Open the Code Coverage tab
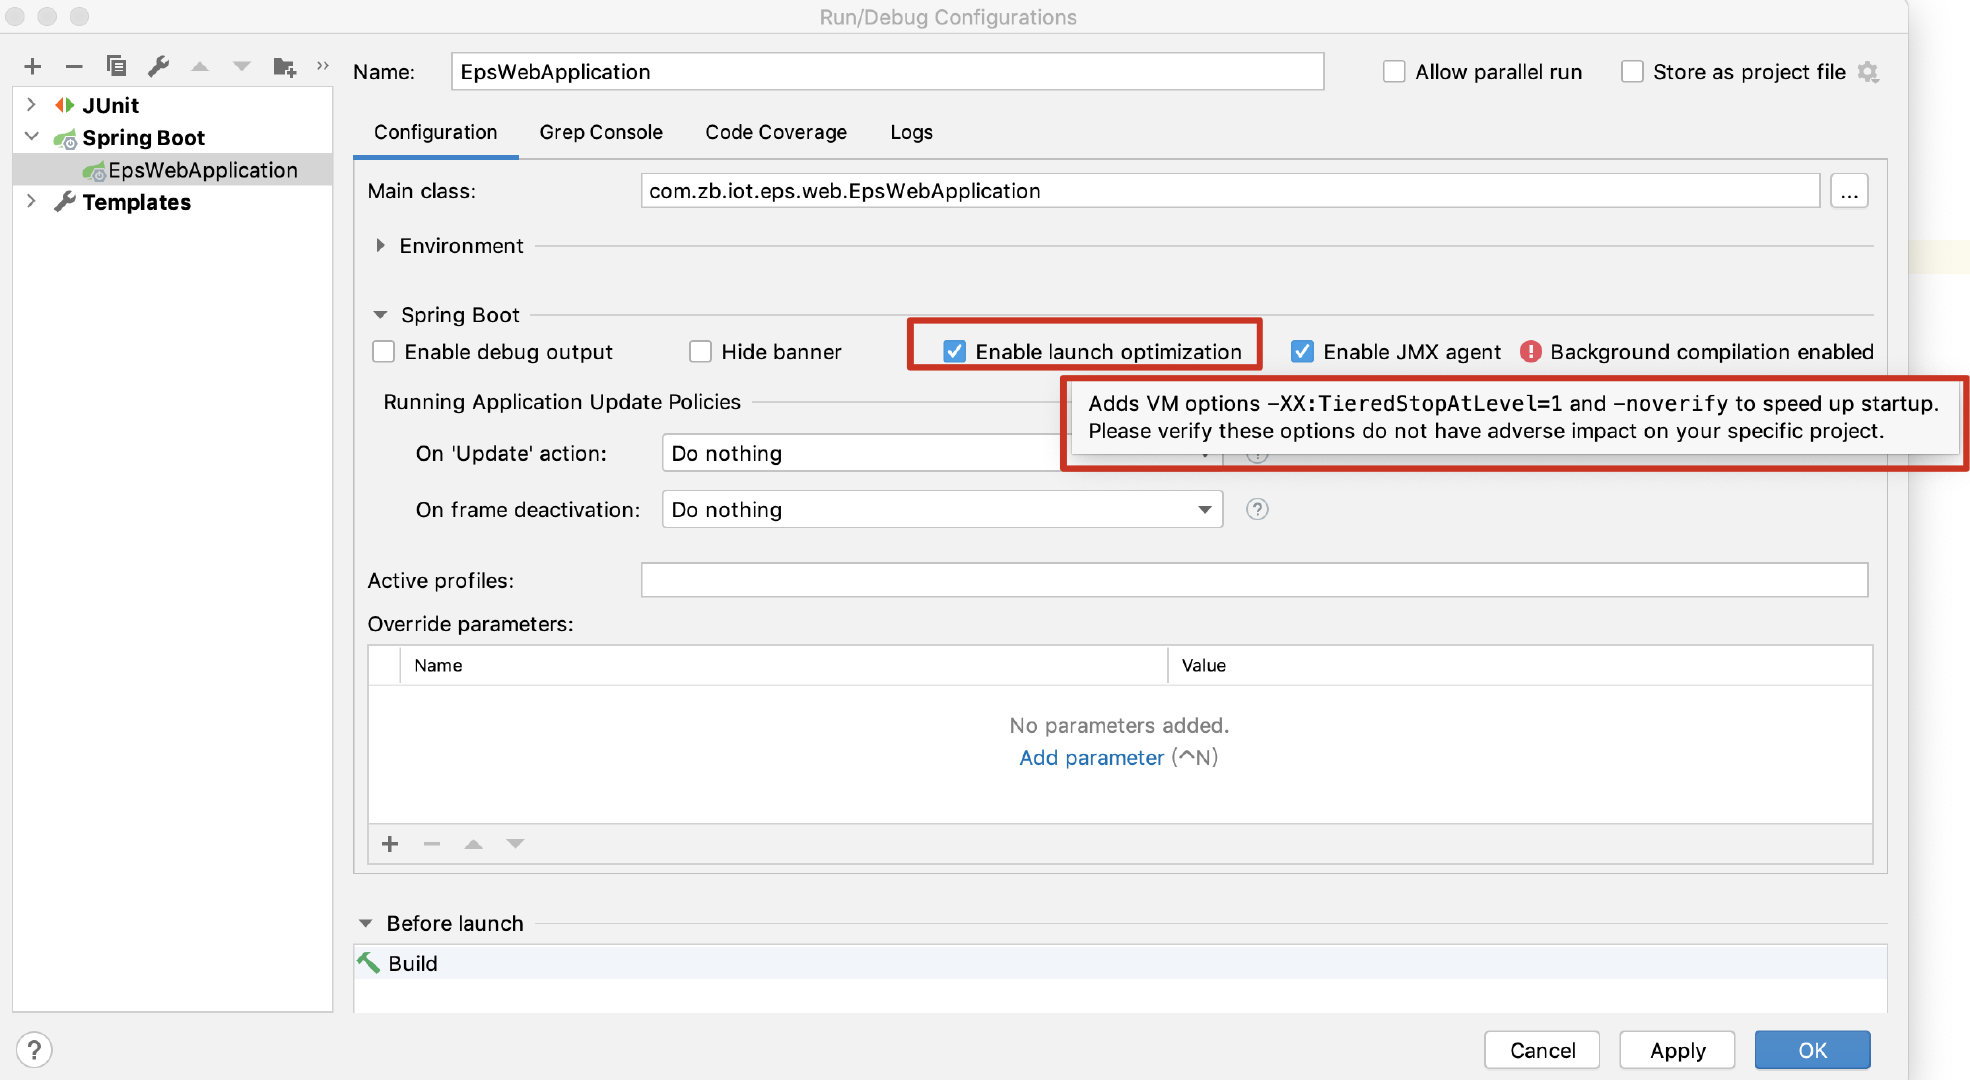 click(776, 132)
